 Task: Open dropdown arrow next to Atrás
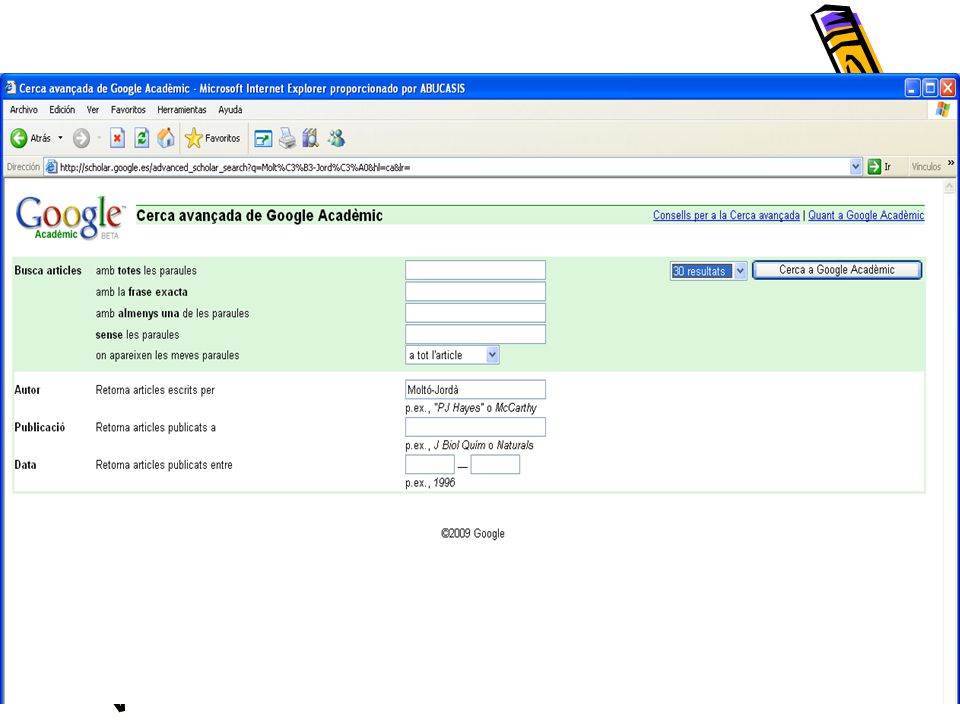tap(60, 138)
